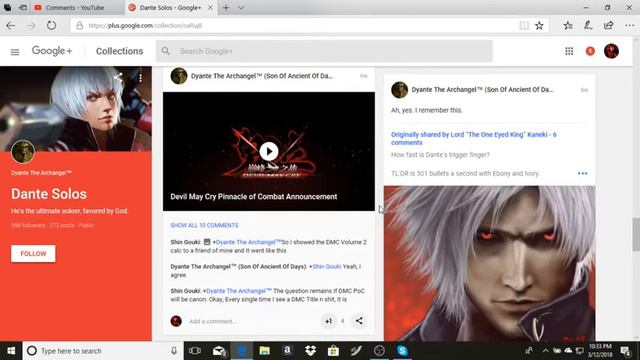Viewport: 640px width, 360px height.
Task: Open Dropbox from taskbar
Action: 310,351
